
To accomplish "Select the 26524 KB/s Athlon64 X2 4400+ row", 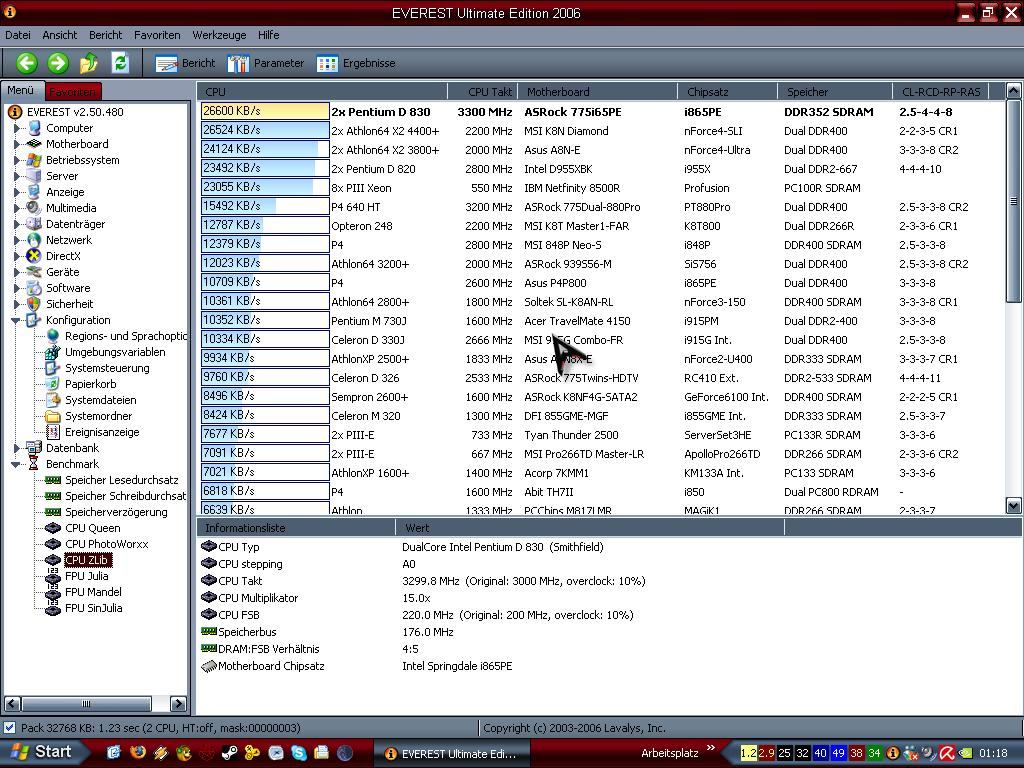I will pyautogui.click(x=601, y=131).
